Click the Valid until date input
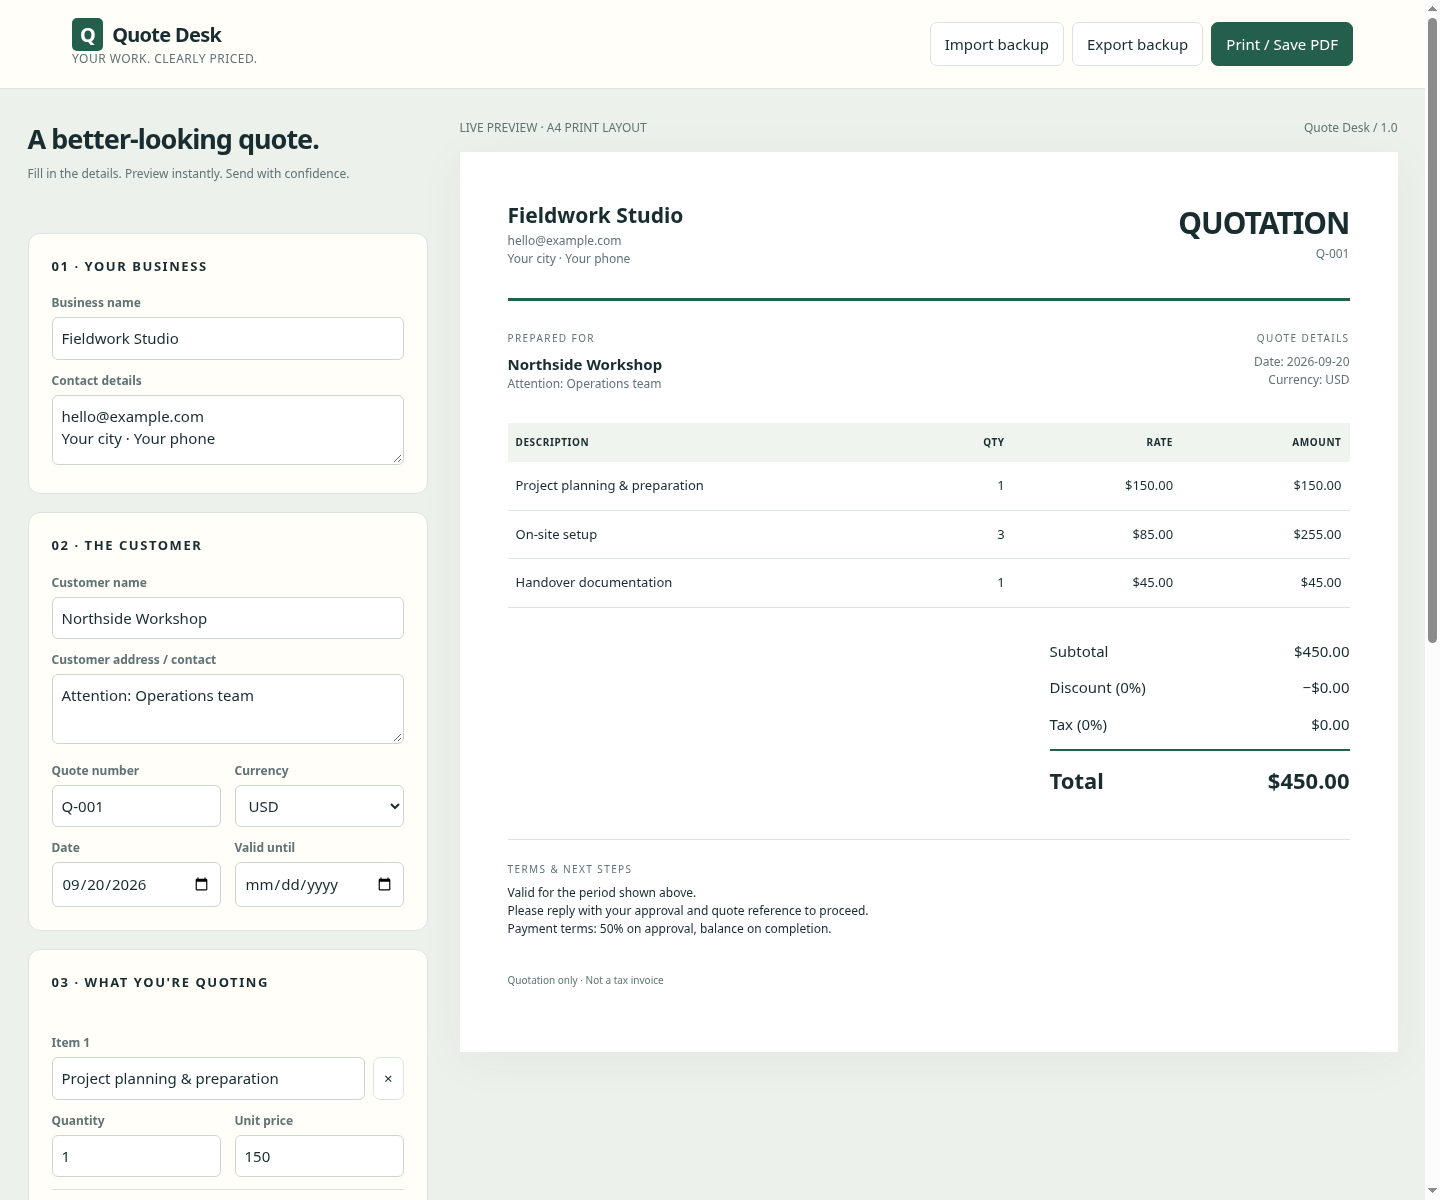This screenshot has height=1200, width=1440. click(x=319, y=884)
